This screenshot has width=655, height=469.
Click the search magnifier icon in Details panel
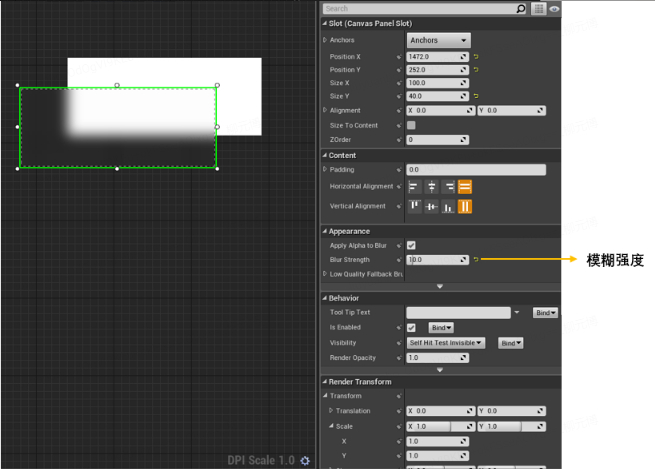click(520, 9)
